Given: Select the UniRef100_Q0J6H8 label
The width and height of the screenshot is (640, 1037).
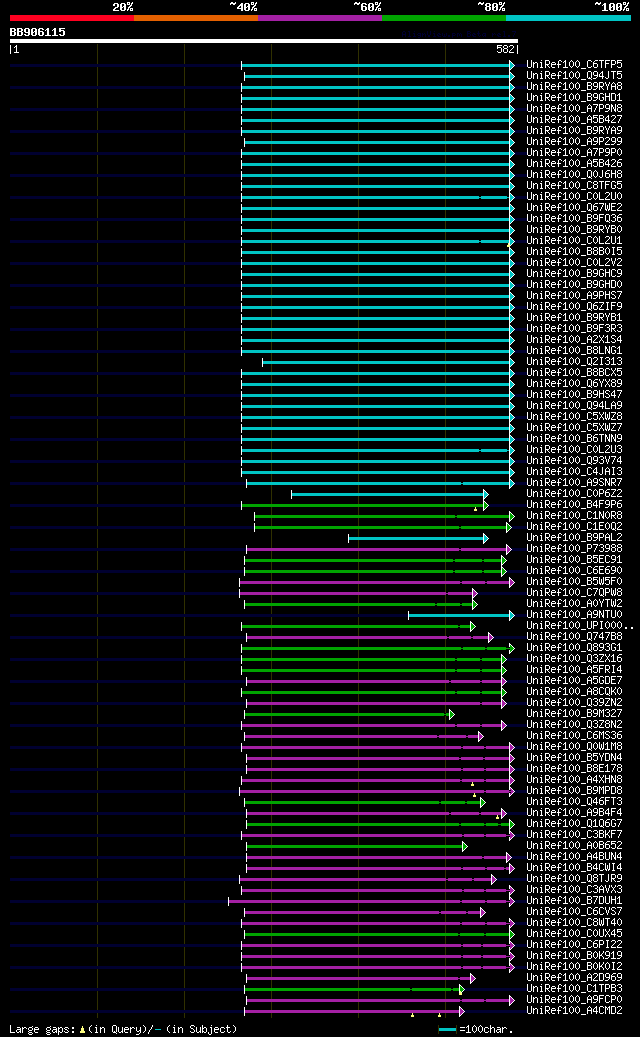Looking at the screenshot, I should point(574,175).
